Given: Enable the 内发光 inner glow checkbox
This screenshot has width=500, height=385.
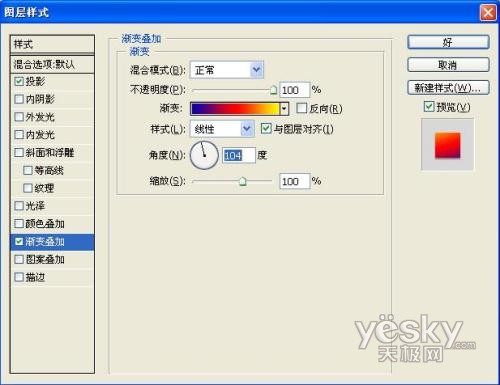Looking at the screenshot, I should pos(19,135).
